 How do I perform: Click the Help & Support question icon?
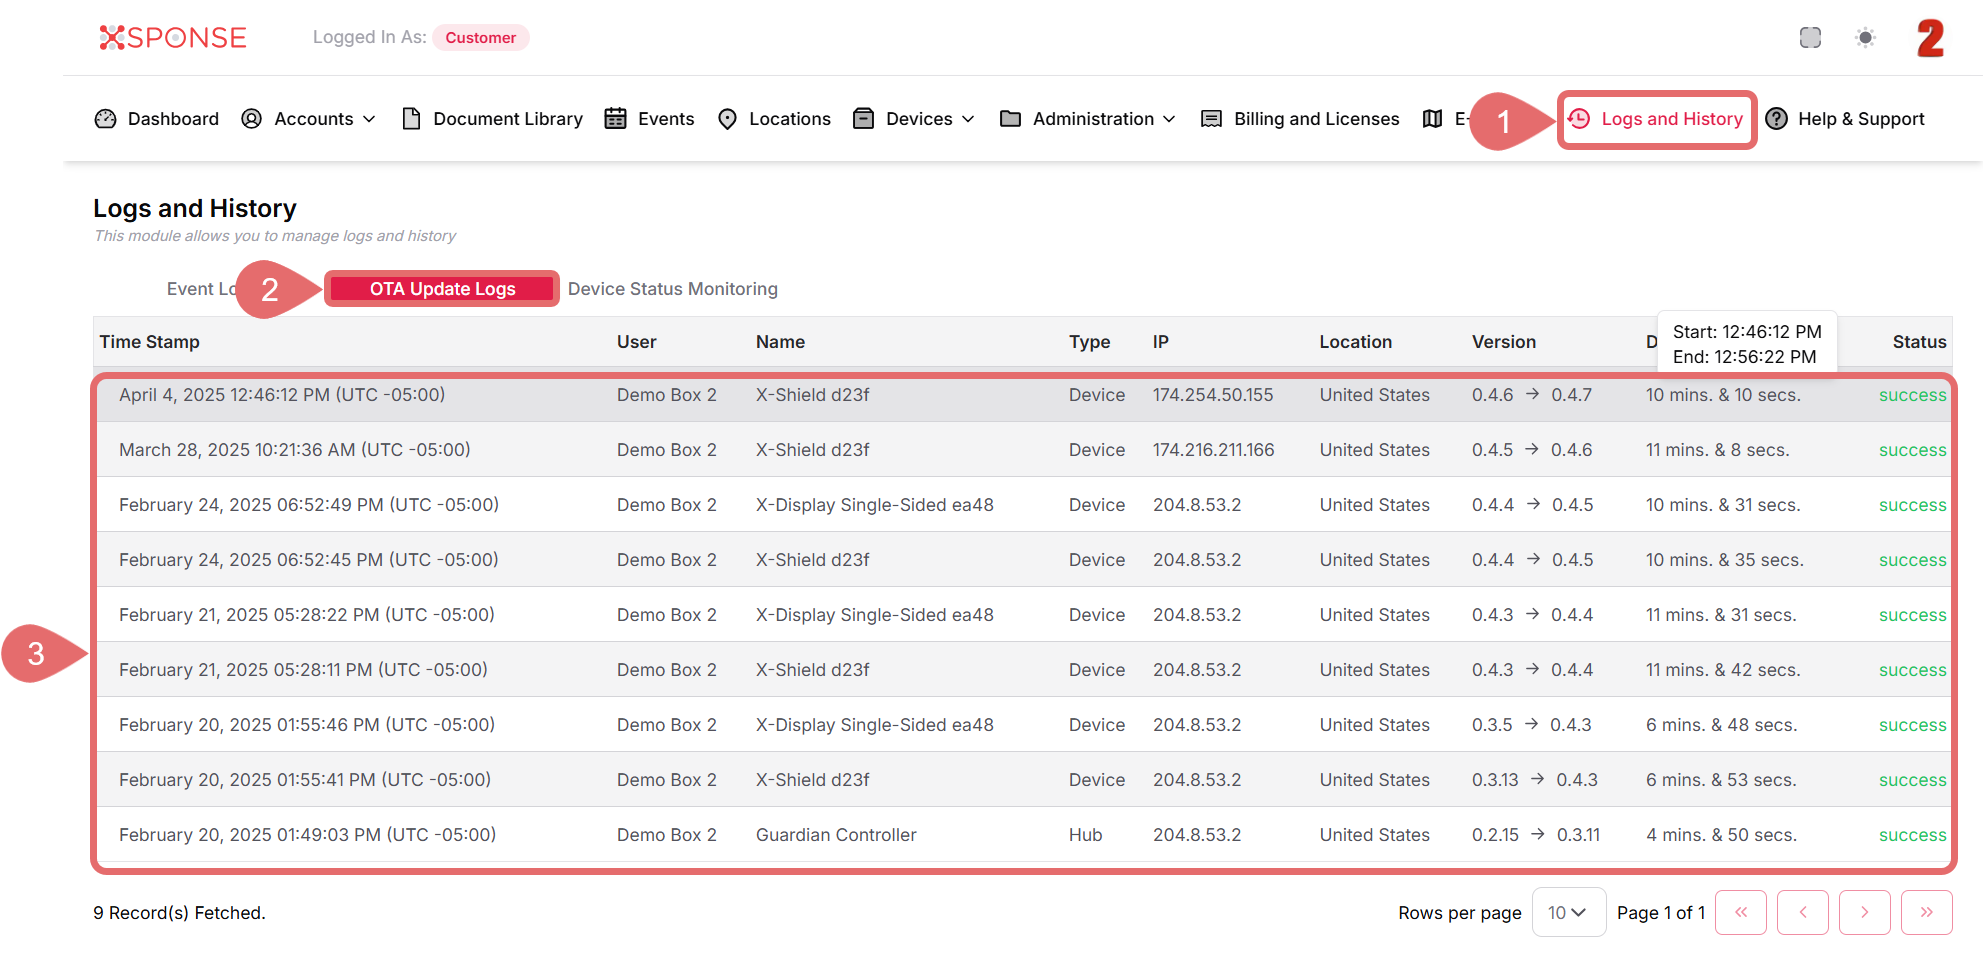pos(1777,119)
